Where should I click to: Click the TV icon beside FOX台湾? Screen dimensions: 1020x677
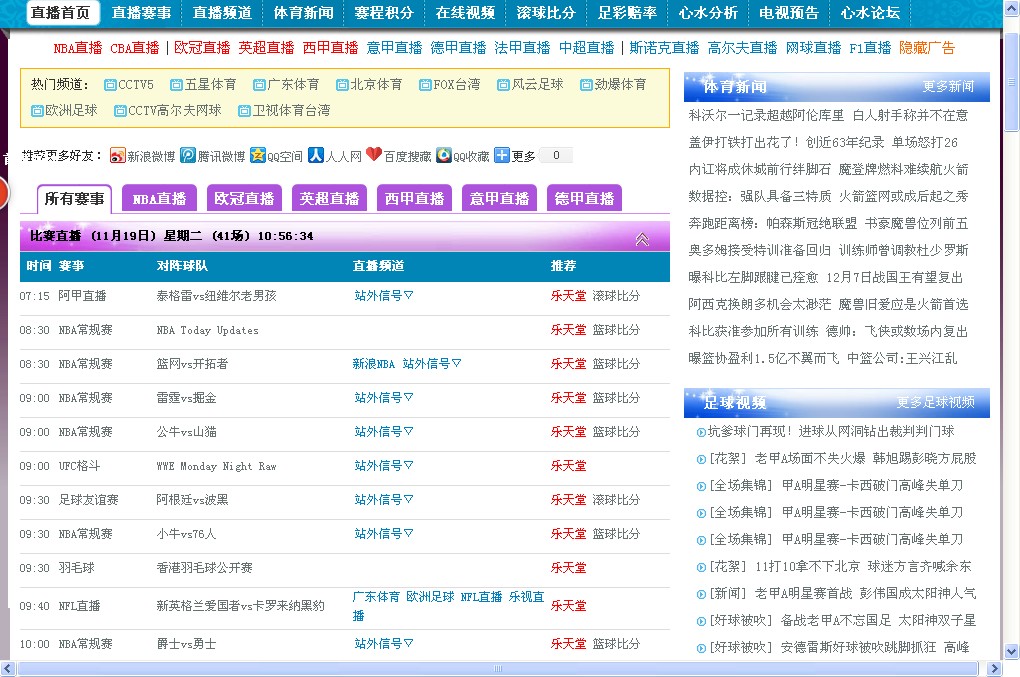pyautogui.click(x=425, y=85)
